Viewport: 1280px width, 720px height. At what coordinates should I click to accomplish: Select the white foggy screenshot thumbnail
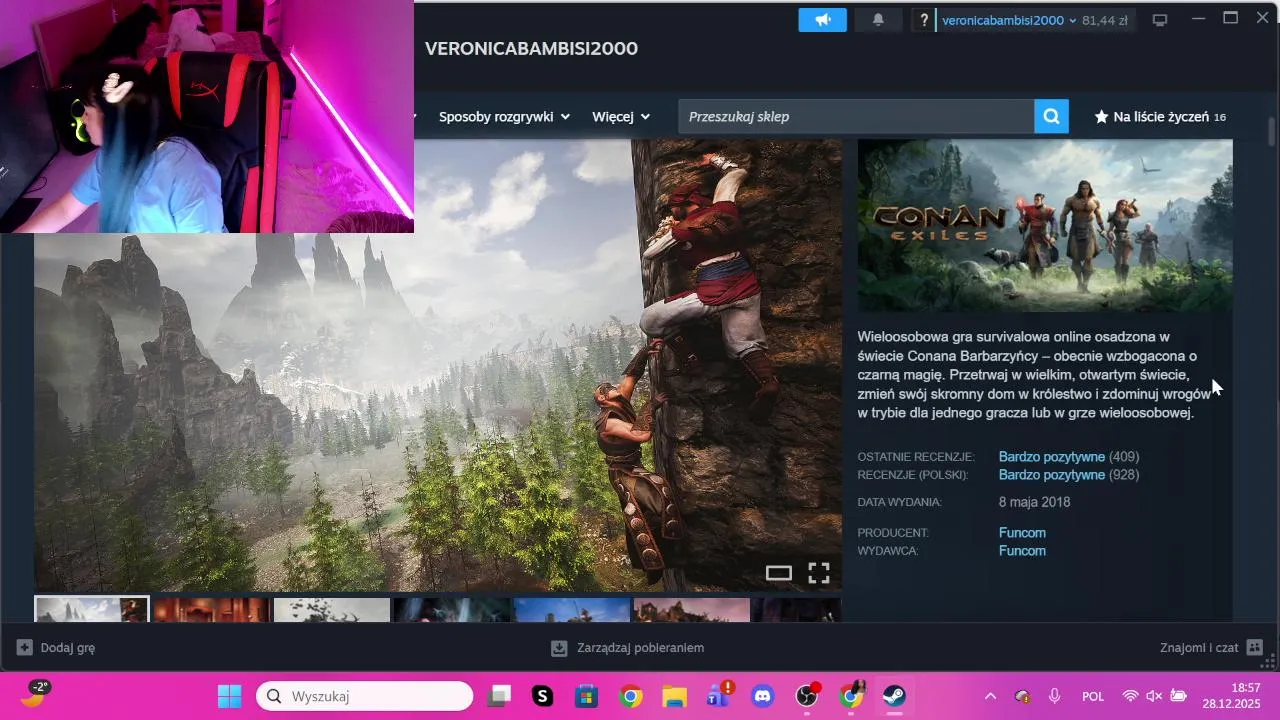[x=331, y=610]
